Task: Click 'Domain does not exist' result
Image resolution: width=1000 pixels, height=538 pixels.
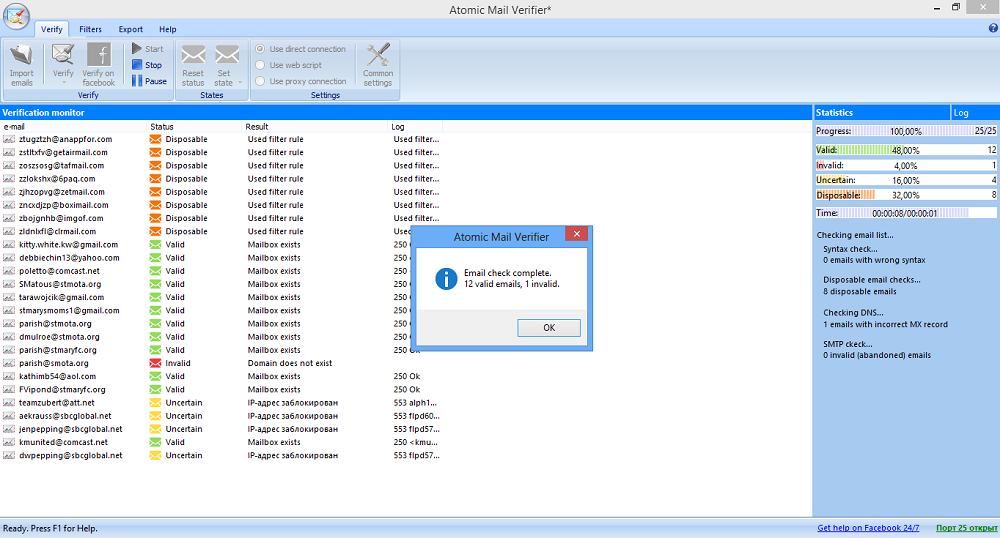Action: pos(290,363)
